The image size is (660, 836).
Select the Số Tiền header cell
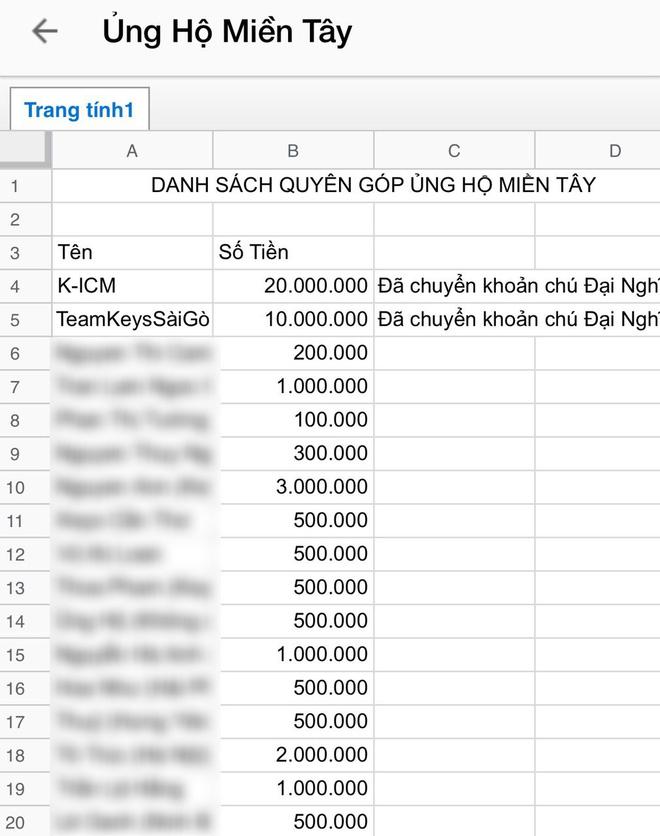point(293,252)
